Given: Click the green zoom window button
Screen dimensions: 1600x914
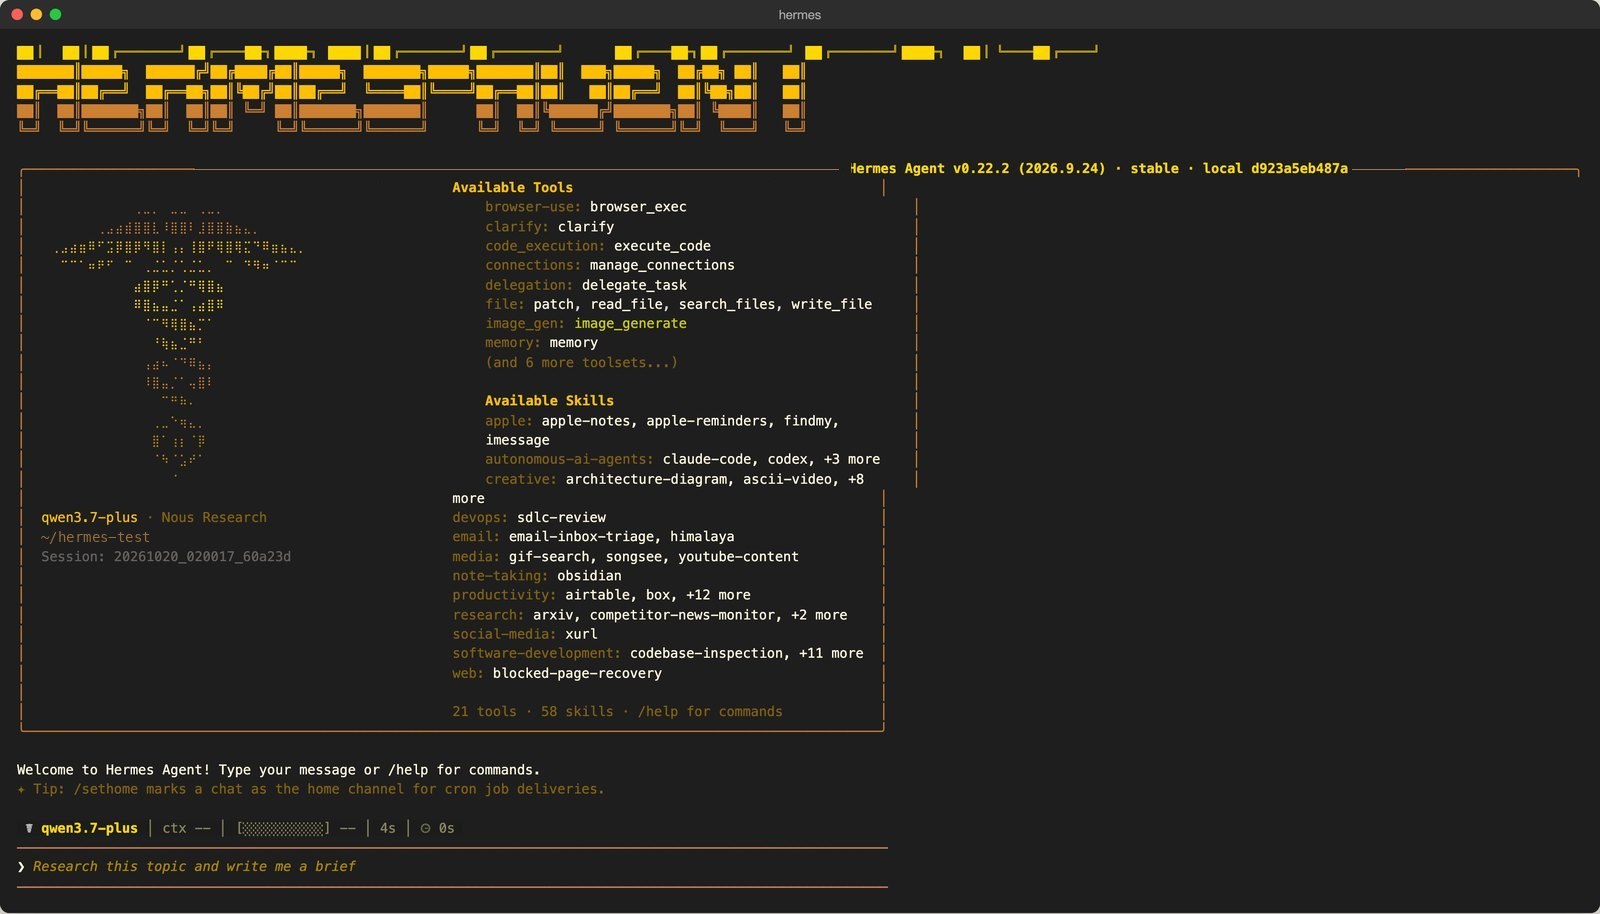Looking at the screenshot, I should click(x=55, y=14).
